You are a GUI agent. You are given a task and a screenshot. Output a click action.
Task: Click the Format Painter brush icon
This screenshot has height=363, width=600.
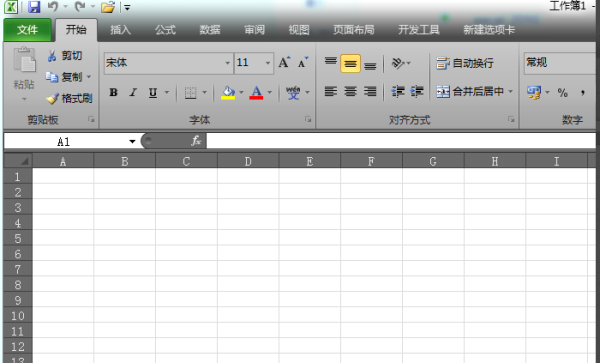pos(52,99)
